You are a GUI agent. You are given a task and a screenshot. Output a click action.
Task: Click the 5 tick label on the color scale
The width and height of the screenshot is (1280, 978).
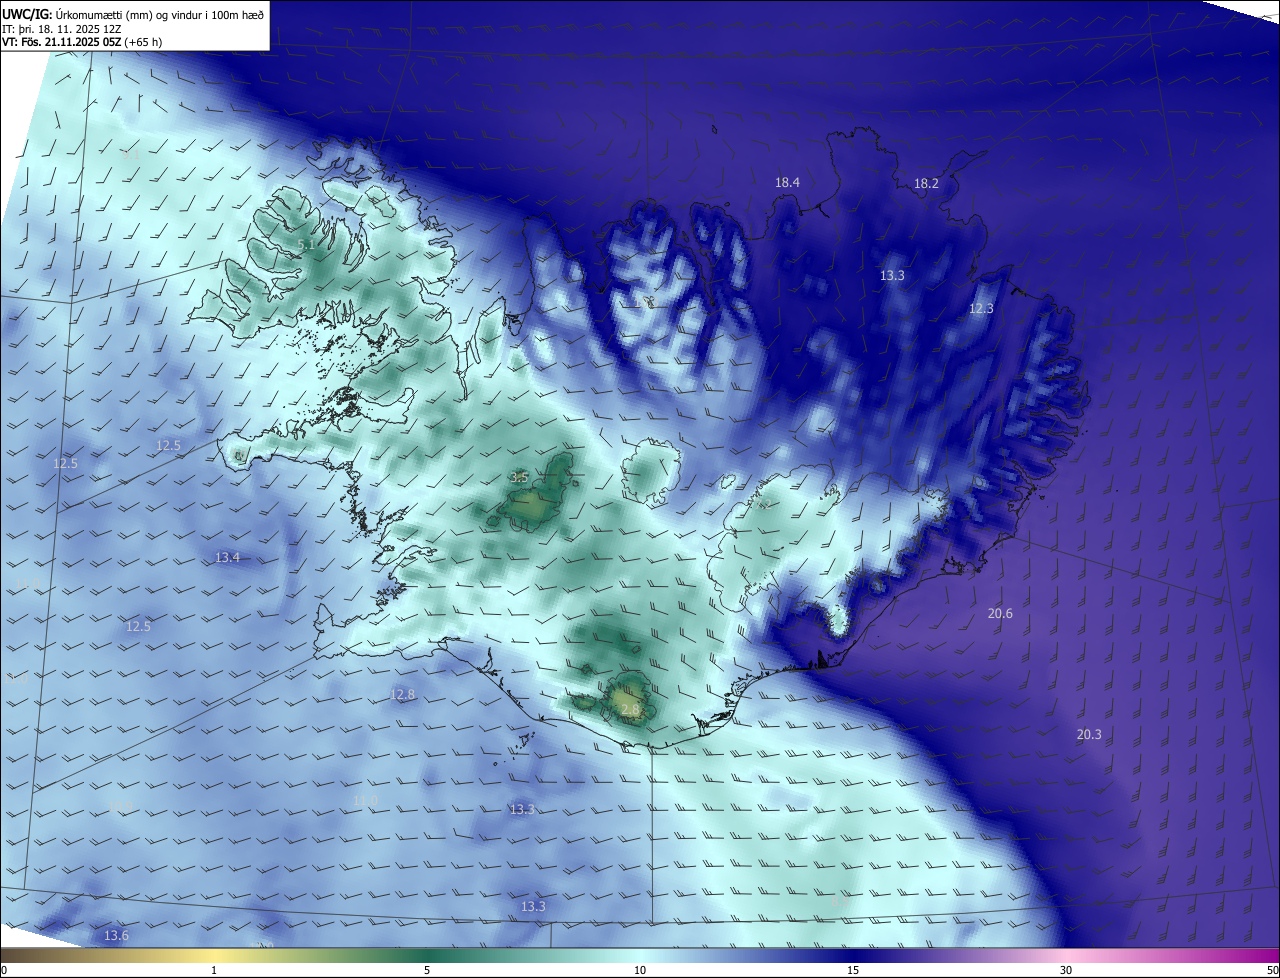(x=427, y=970)
